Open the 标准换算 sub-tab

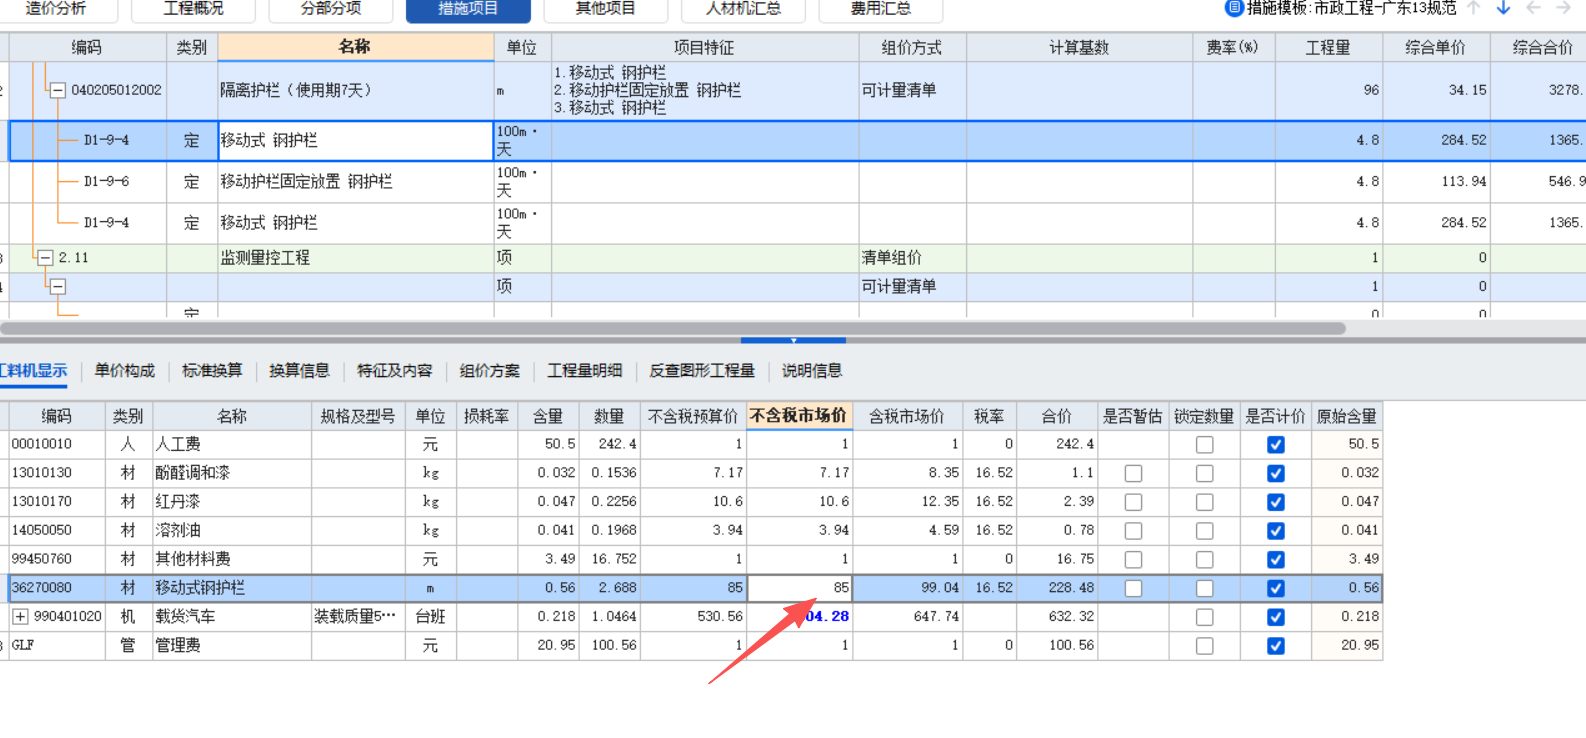[x=212, y=371]
